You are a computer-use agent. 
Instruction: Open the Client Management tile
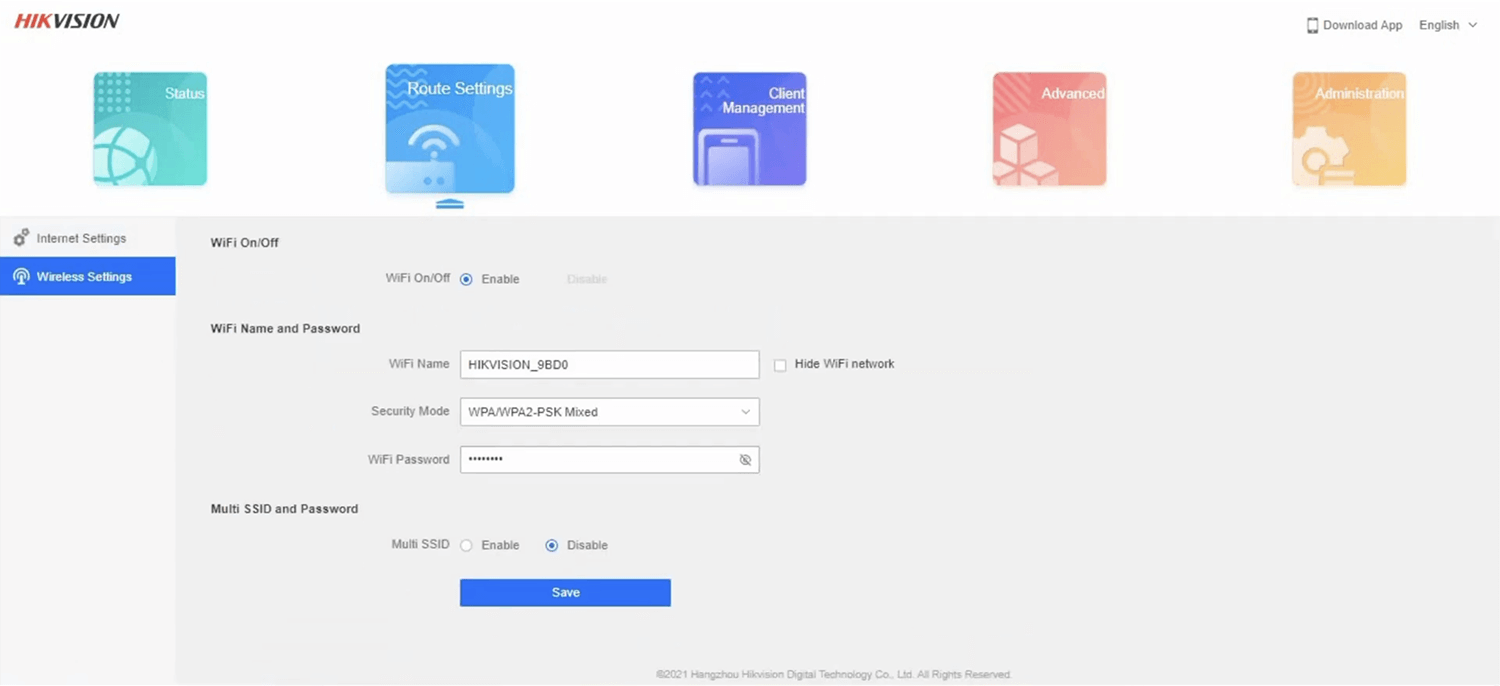click(749, 129)
